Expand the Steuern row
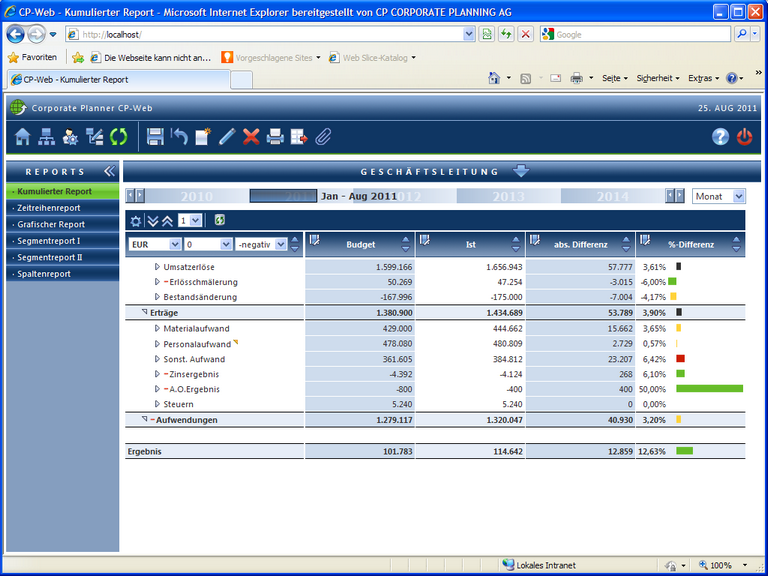The height and width of the screenshot is (576, 768). (157, 404)
